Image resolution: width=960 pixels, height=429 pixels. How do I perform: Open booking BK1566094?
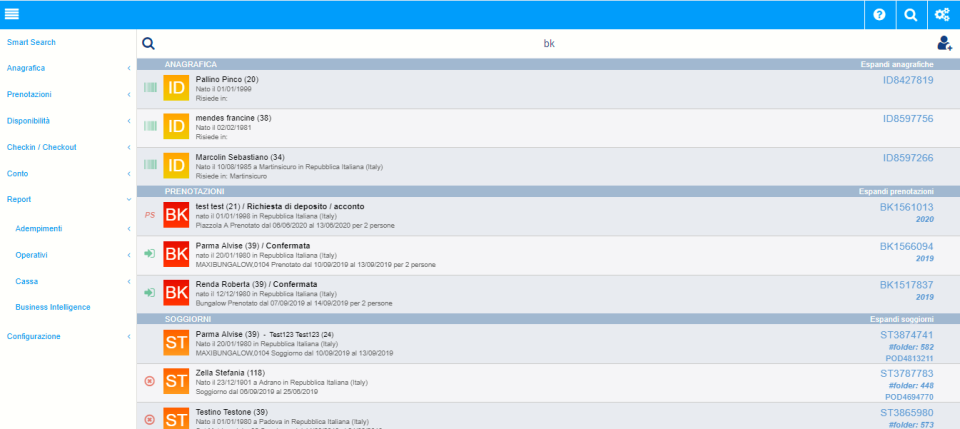(907, 247)
